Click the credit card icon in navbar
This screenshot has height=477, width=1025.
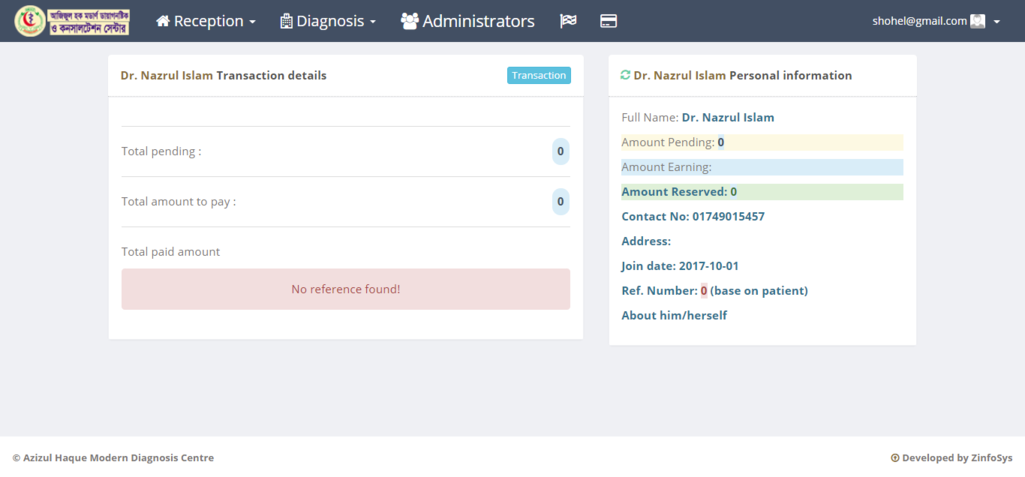(x=608, y=21)
